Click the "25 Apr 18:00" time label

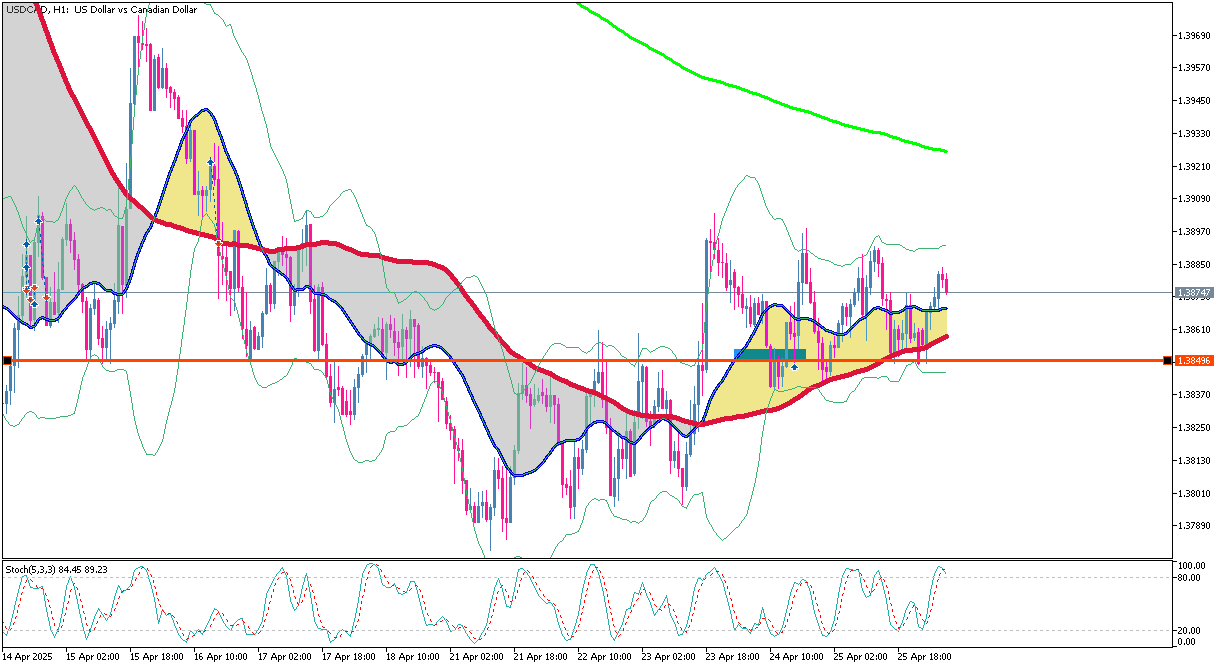coord(924,658)
